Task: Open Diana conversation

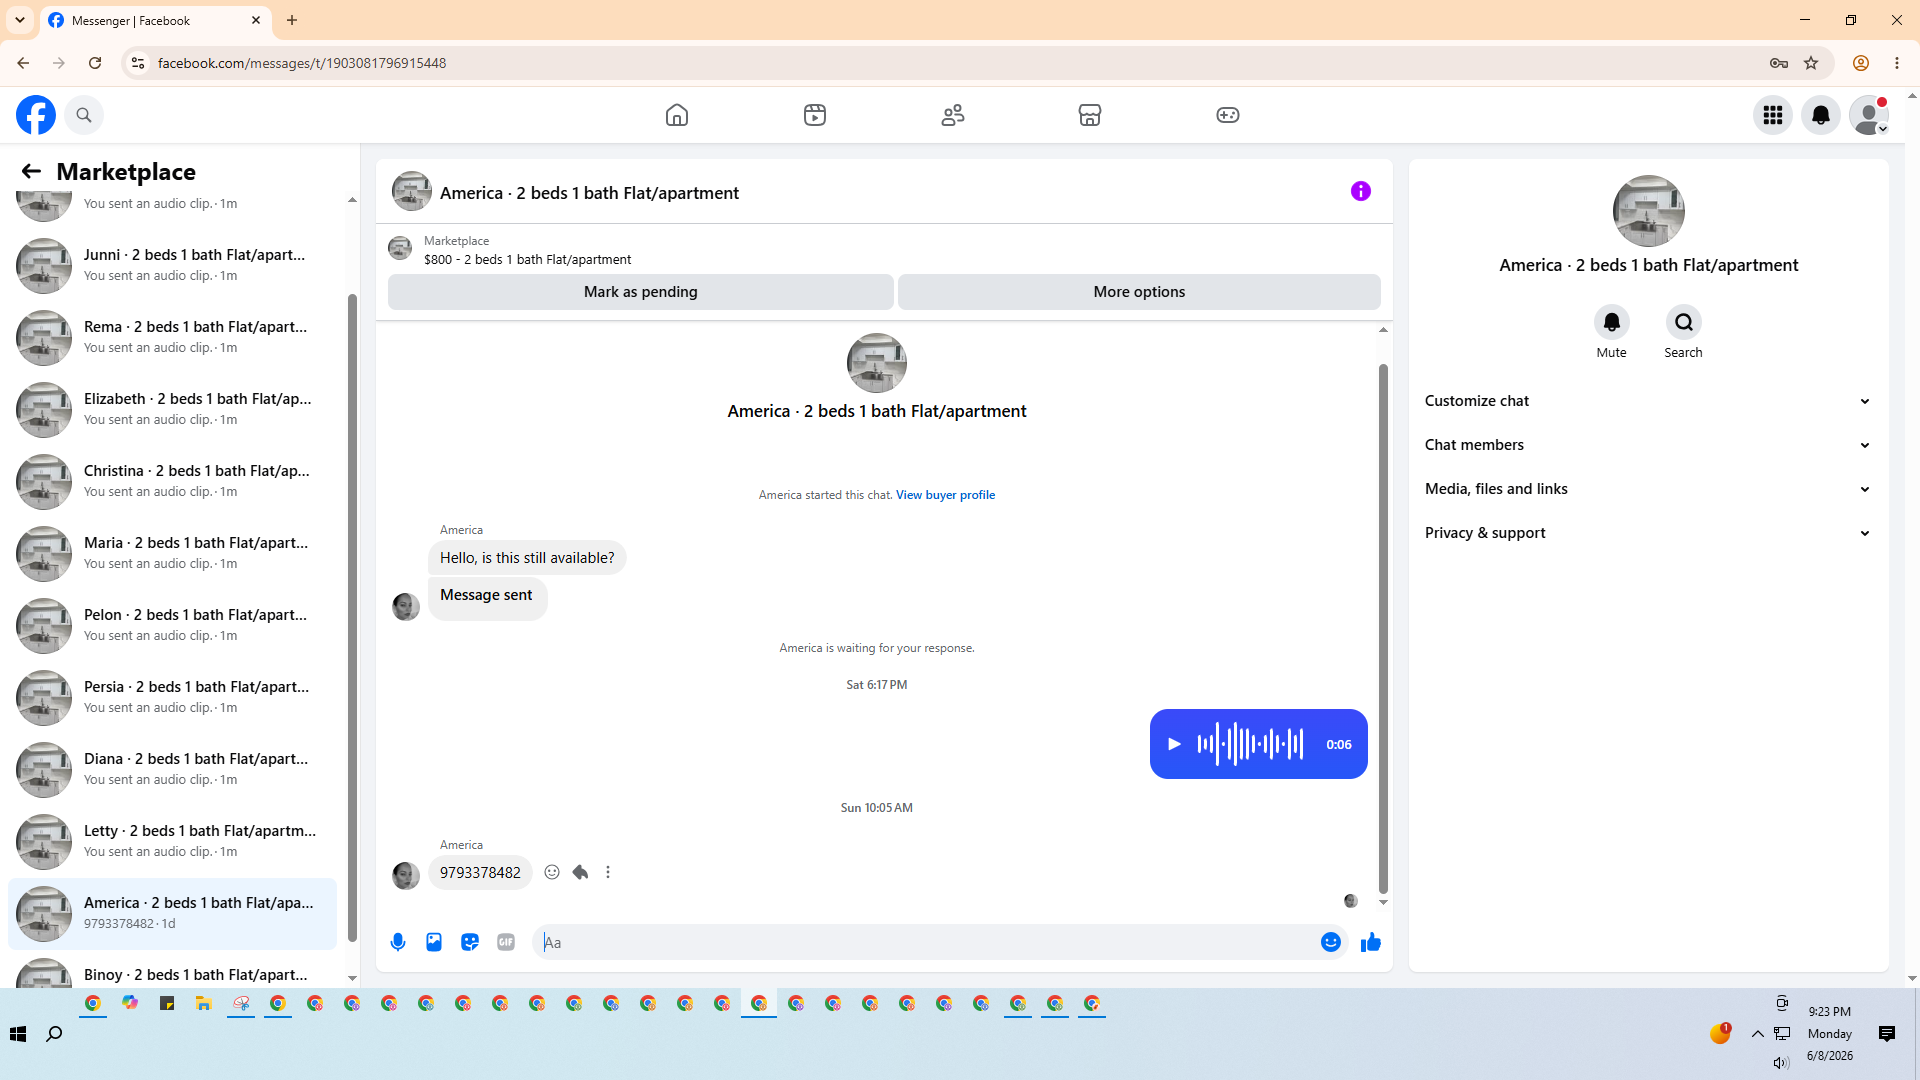Action: point(172,769)
